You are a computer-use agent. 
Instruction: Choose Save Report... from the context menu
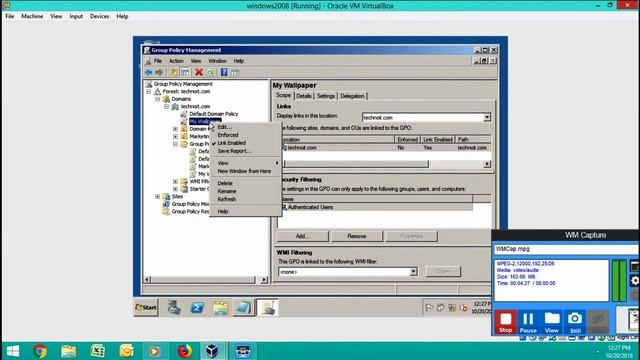click(234, 151)
